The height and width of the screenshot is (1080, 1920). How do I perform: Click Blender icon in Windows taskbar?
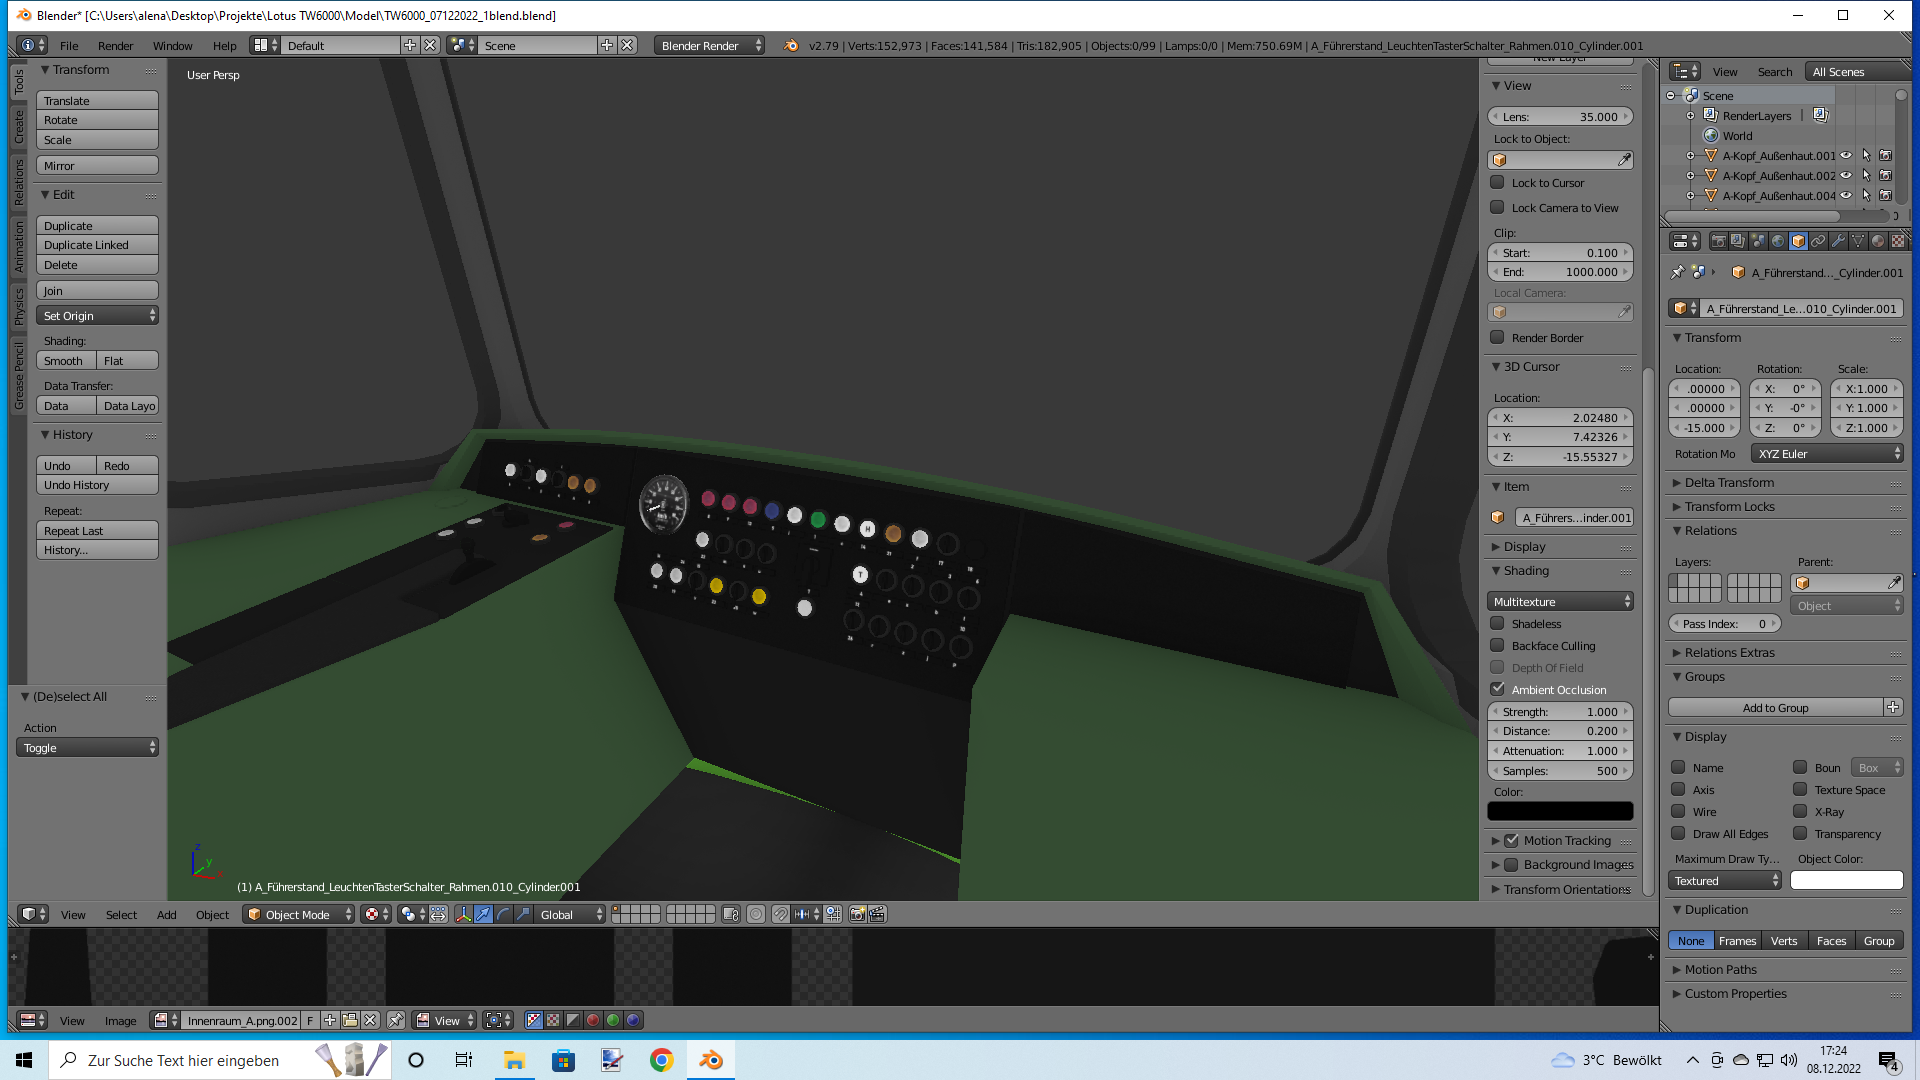(711, 1060)
